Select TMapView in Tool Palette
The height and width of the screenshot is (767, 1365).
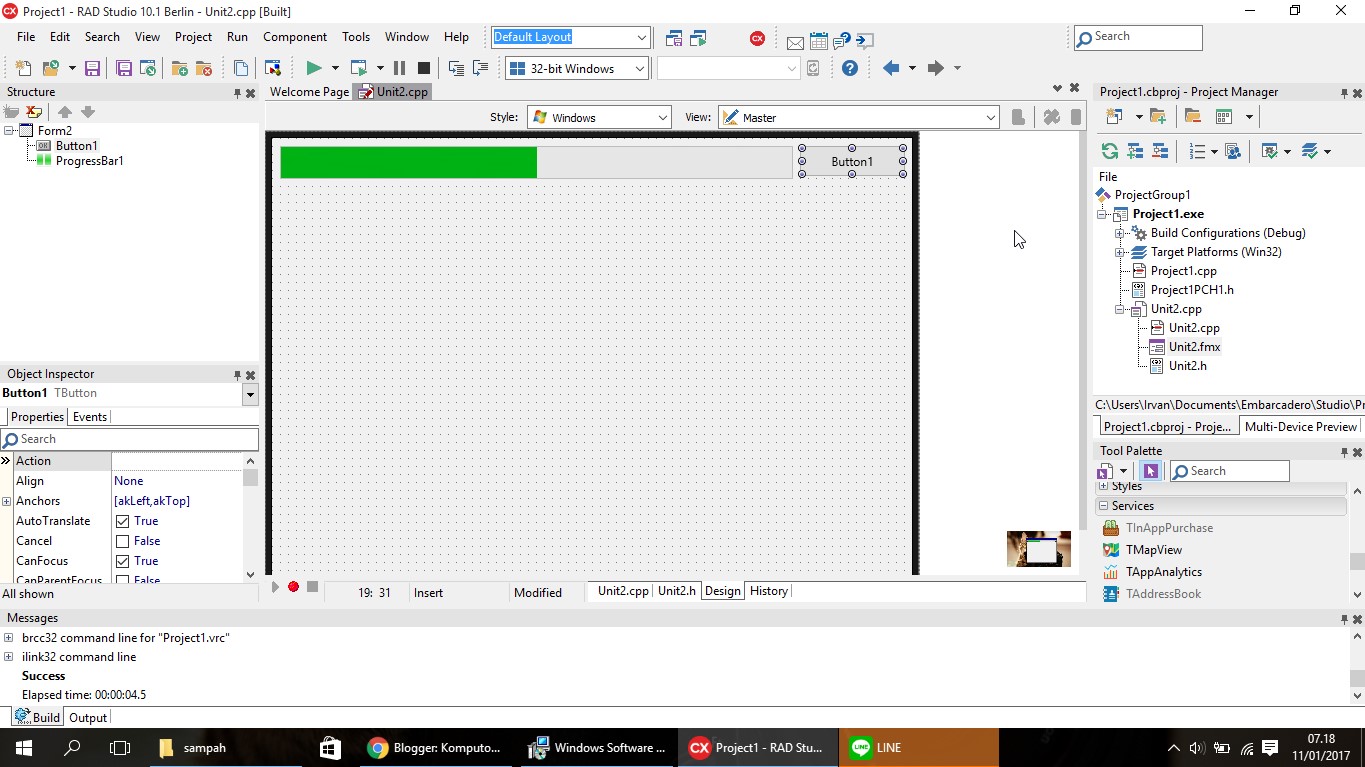coord(1154,550)
